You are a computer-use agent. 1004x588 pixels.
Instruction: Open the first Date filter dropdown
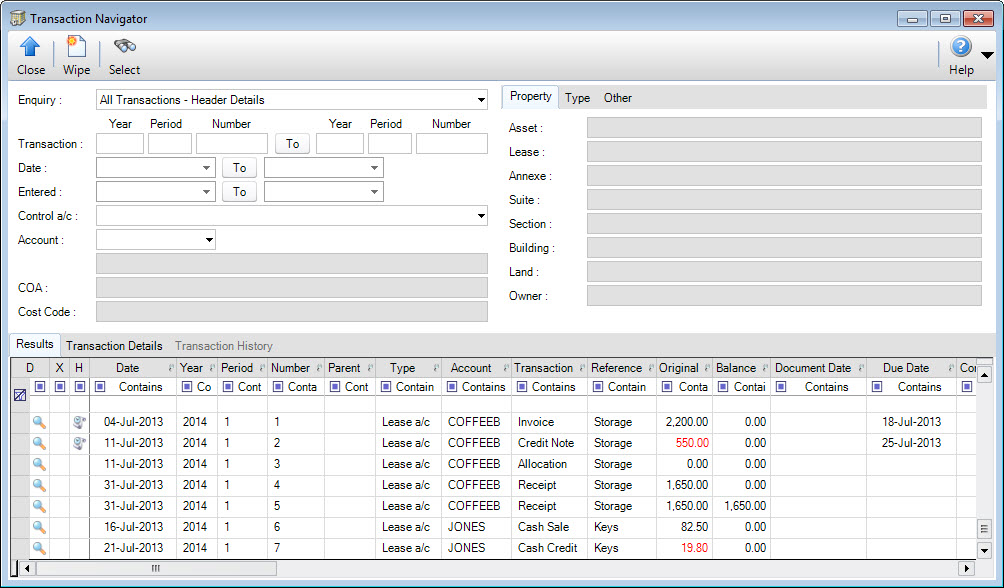pos(207,167)
